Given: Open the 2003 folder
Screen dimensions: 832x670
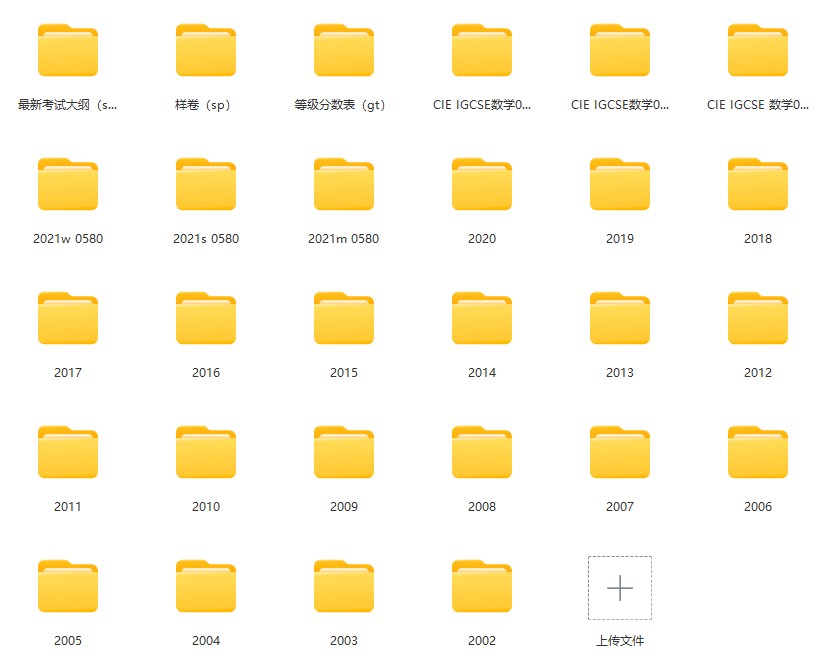Looking at the screenshot, I should 344,586.
